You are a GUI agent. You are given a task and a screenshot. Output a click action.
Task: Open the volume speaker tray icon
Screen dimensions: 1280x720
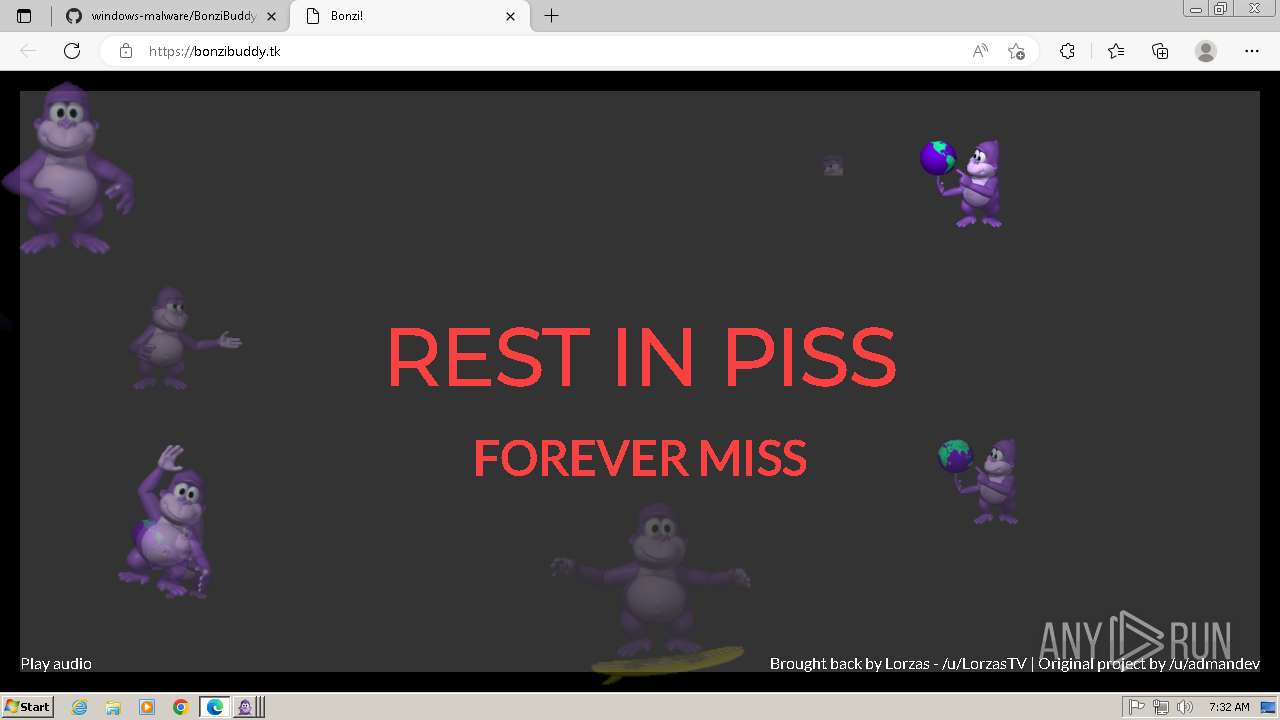1185,707
